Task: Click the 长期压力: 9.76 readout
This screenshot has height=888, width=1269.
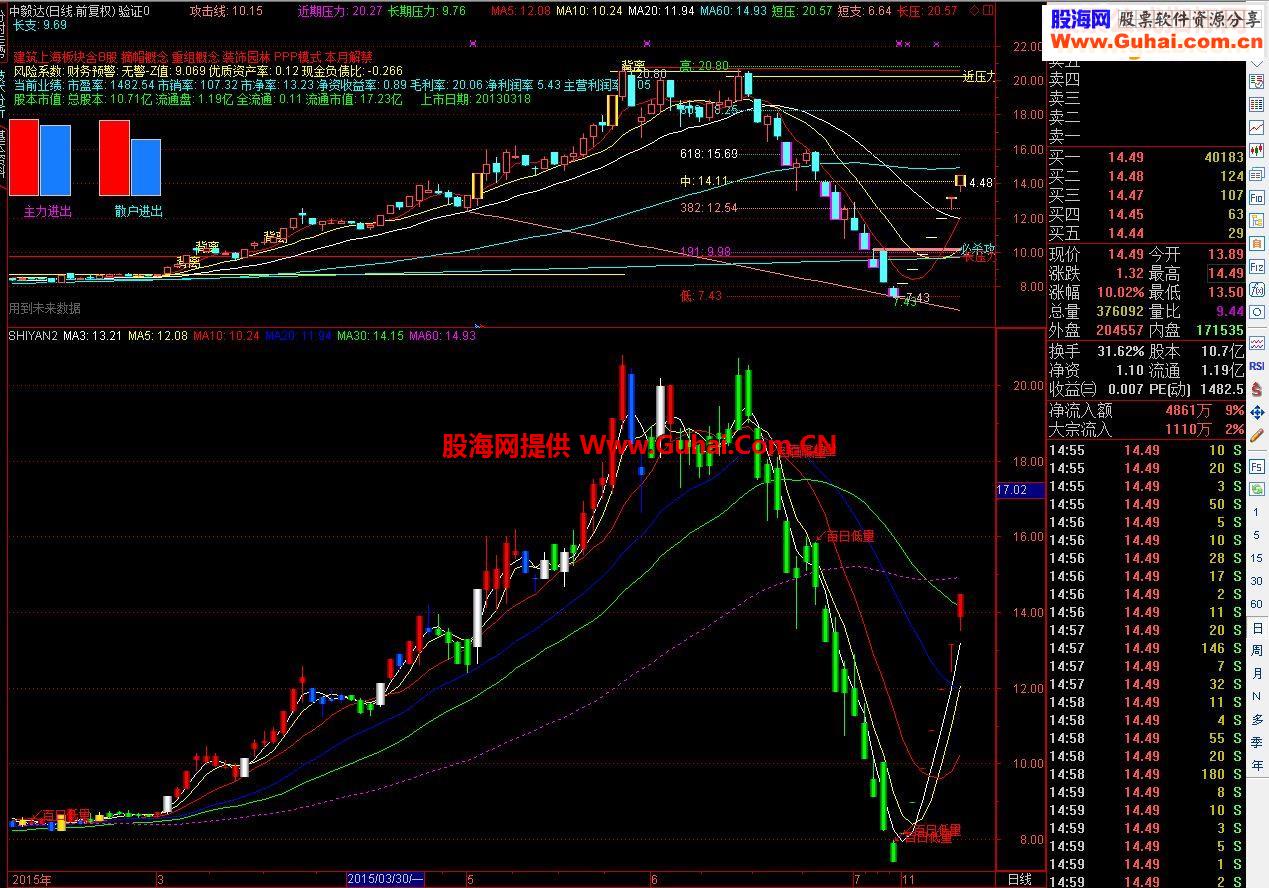Action: pyautogui.click(x=426, y=11)
